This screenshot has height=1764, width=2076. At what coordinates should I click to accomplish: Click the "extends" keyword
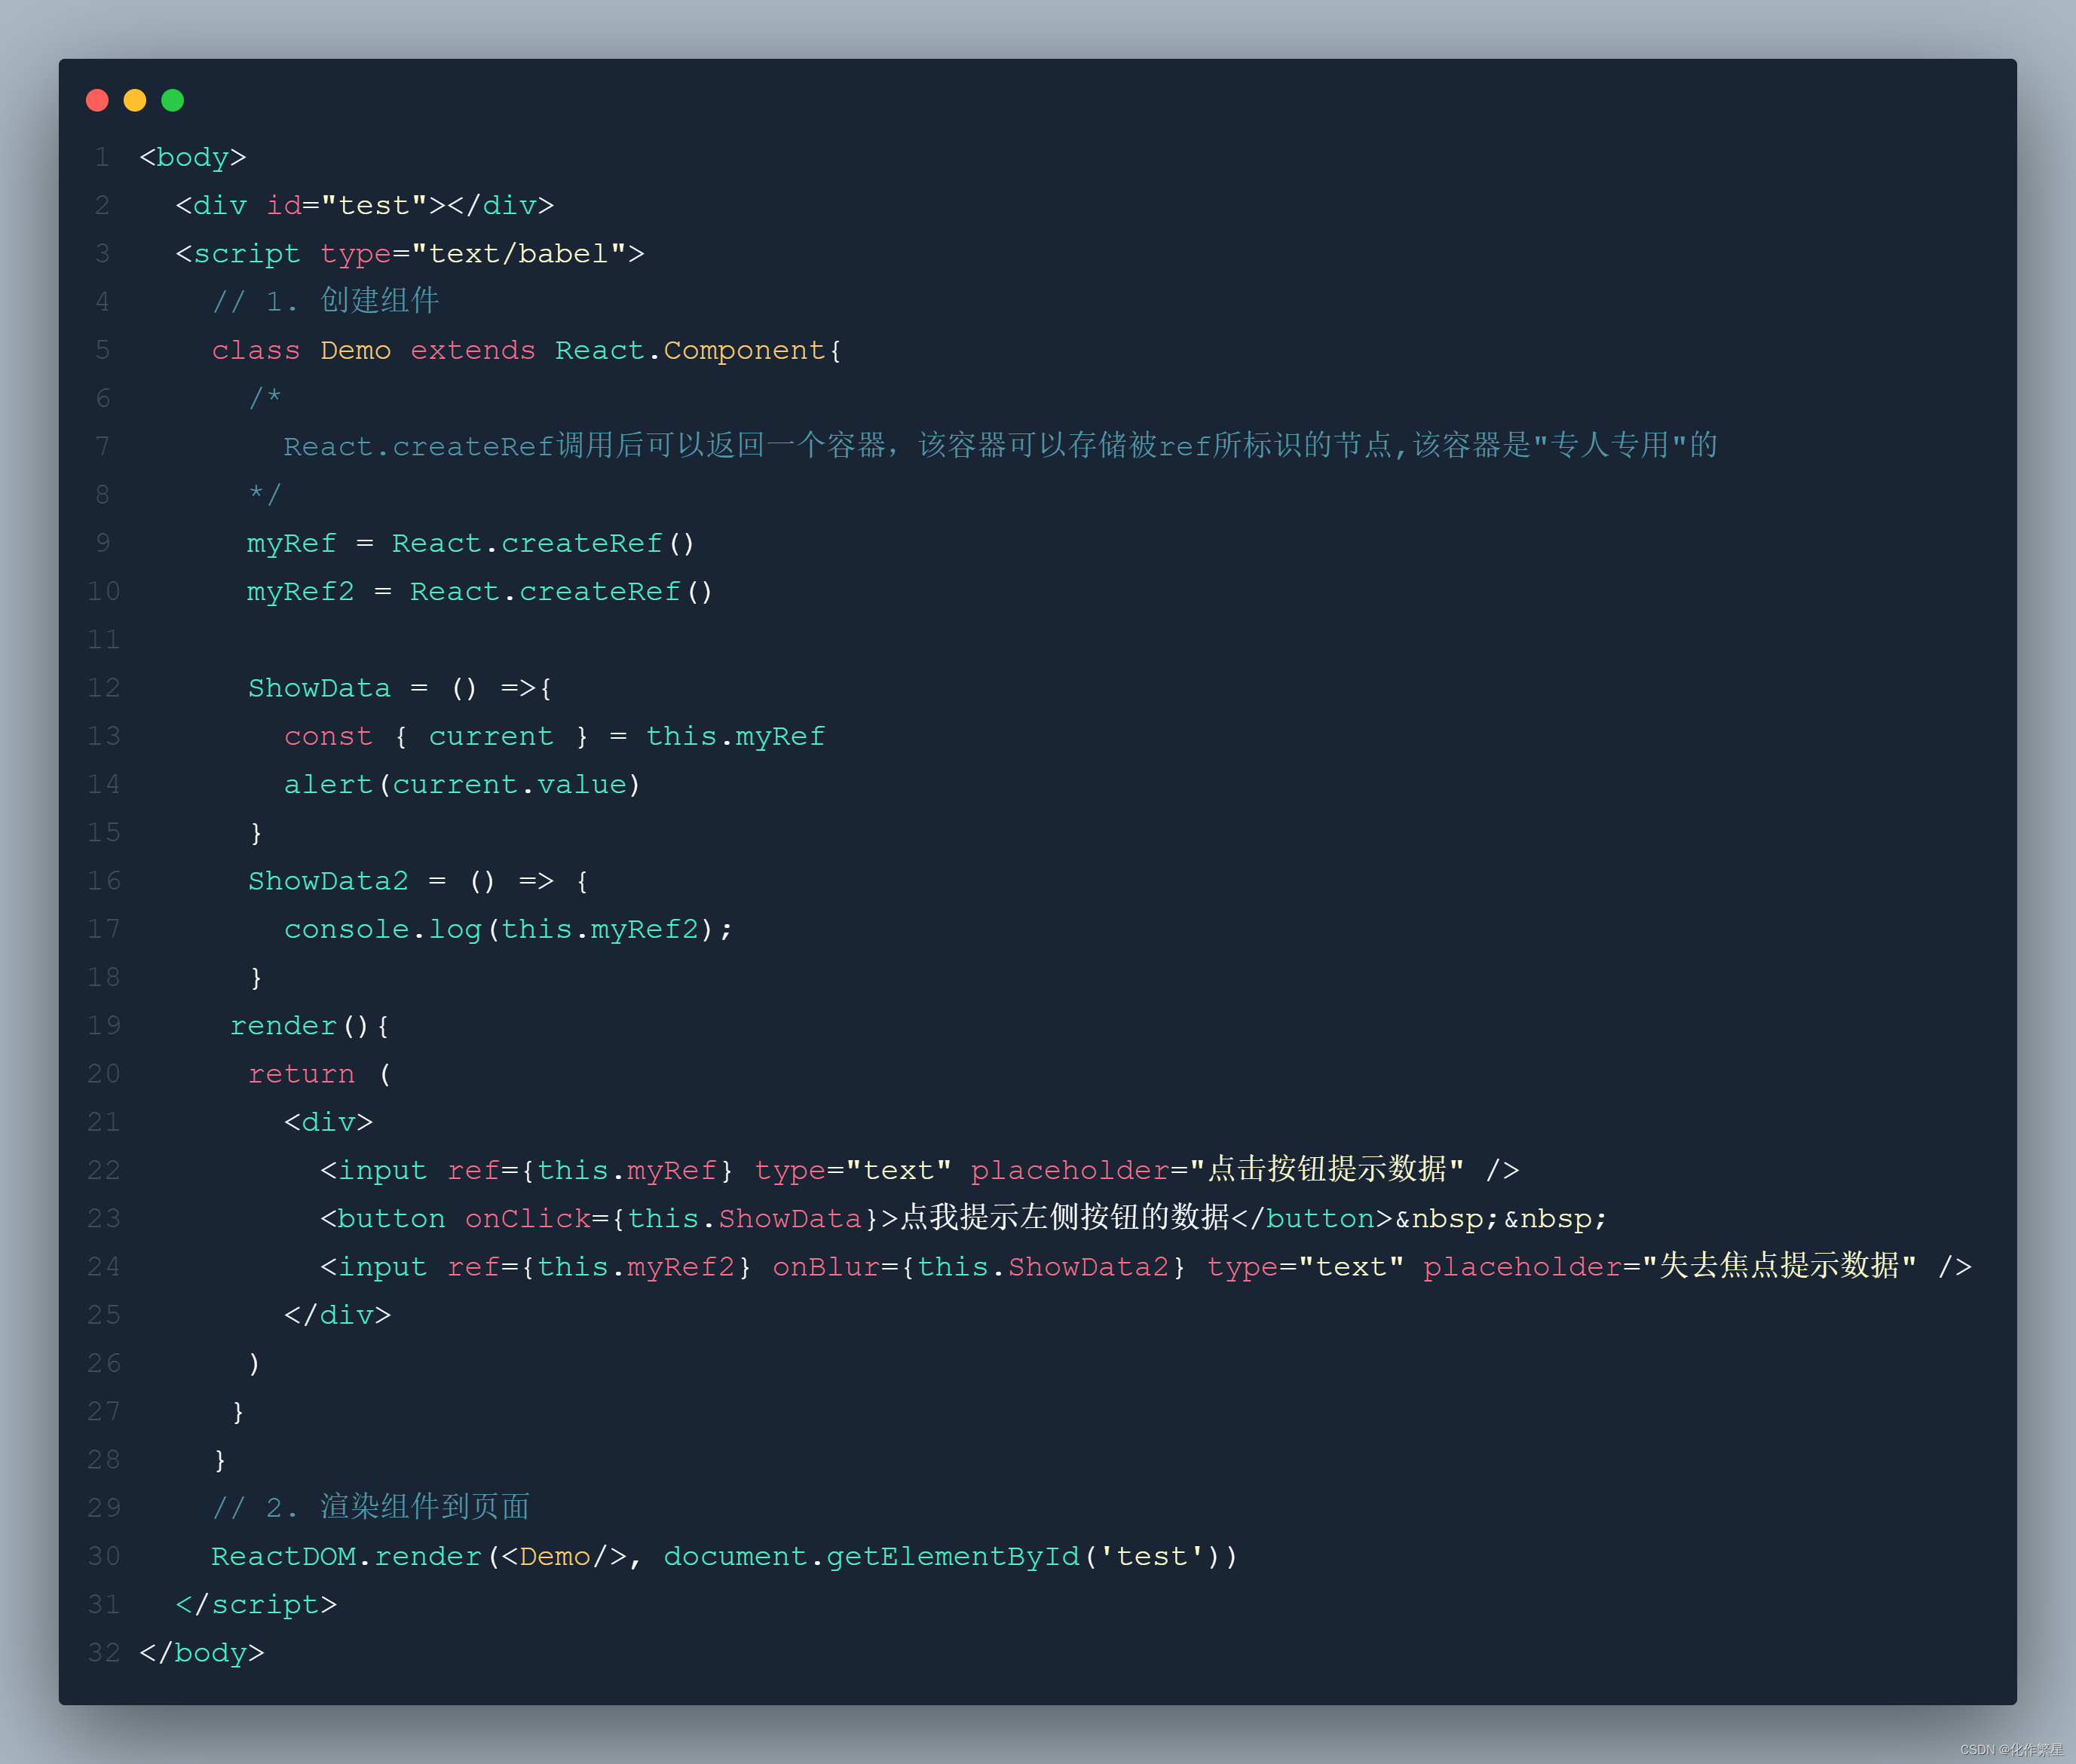click(473, 350)
